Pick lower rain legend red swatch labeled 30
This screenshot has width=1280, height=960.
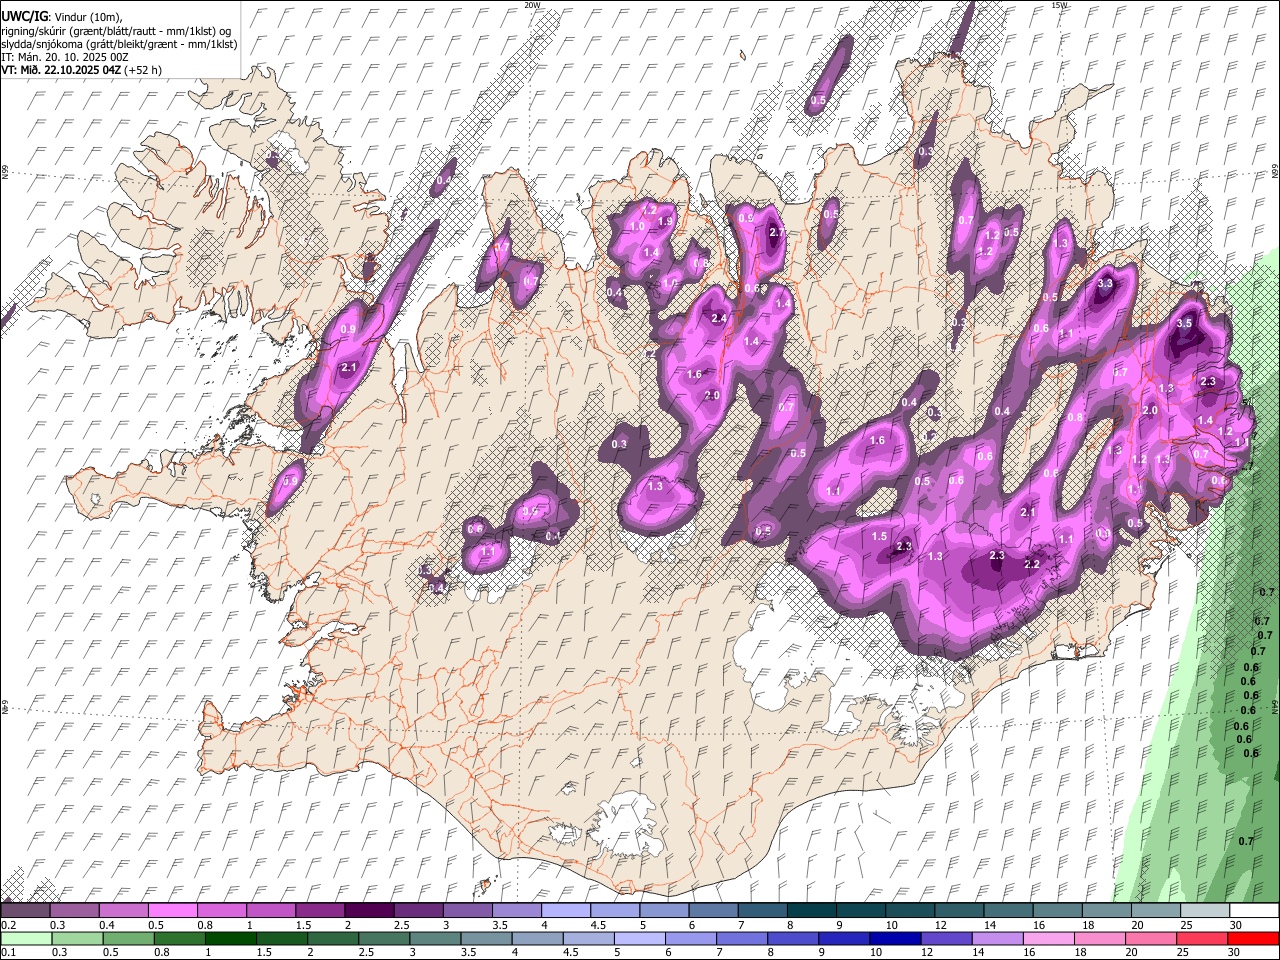[1254, 938]
